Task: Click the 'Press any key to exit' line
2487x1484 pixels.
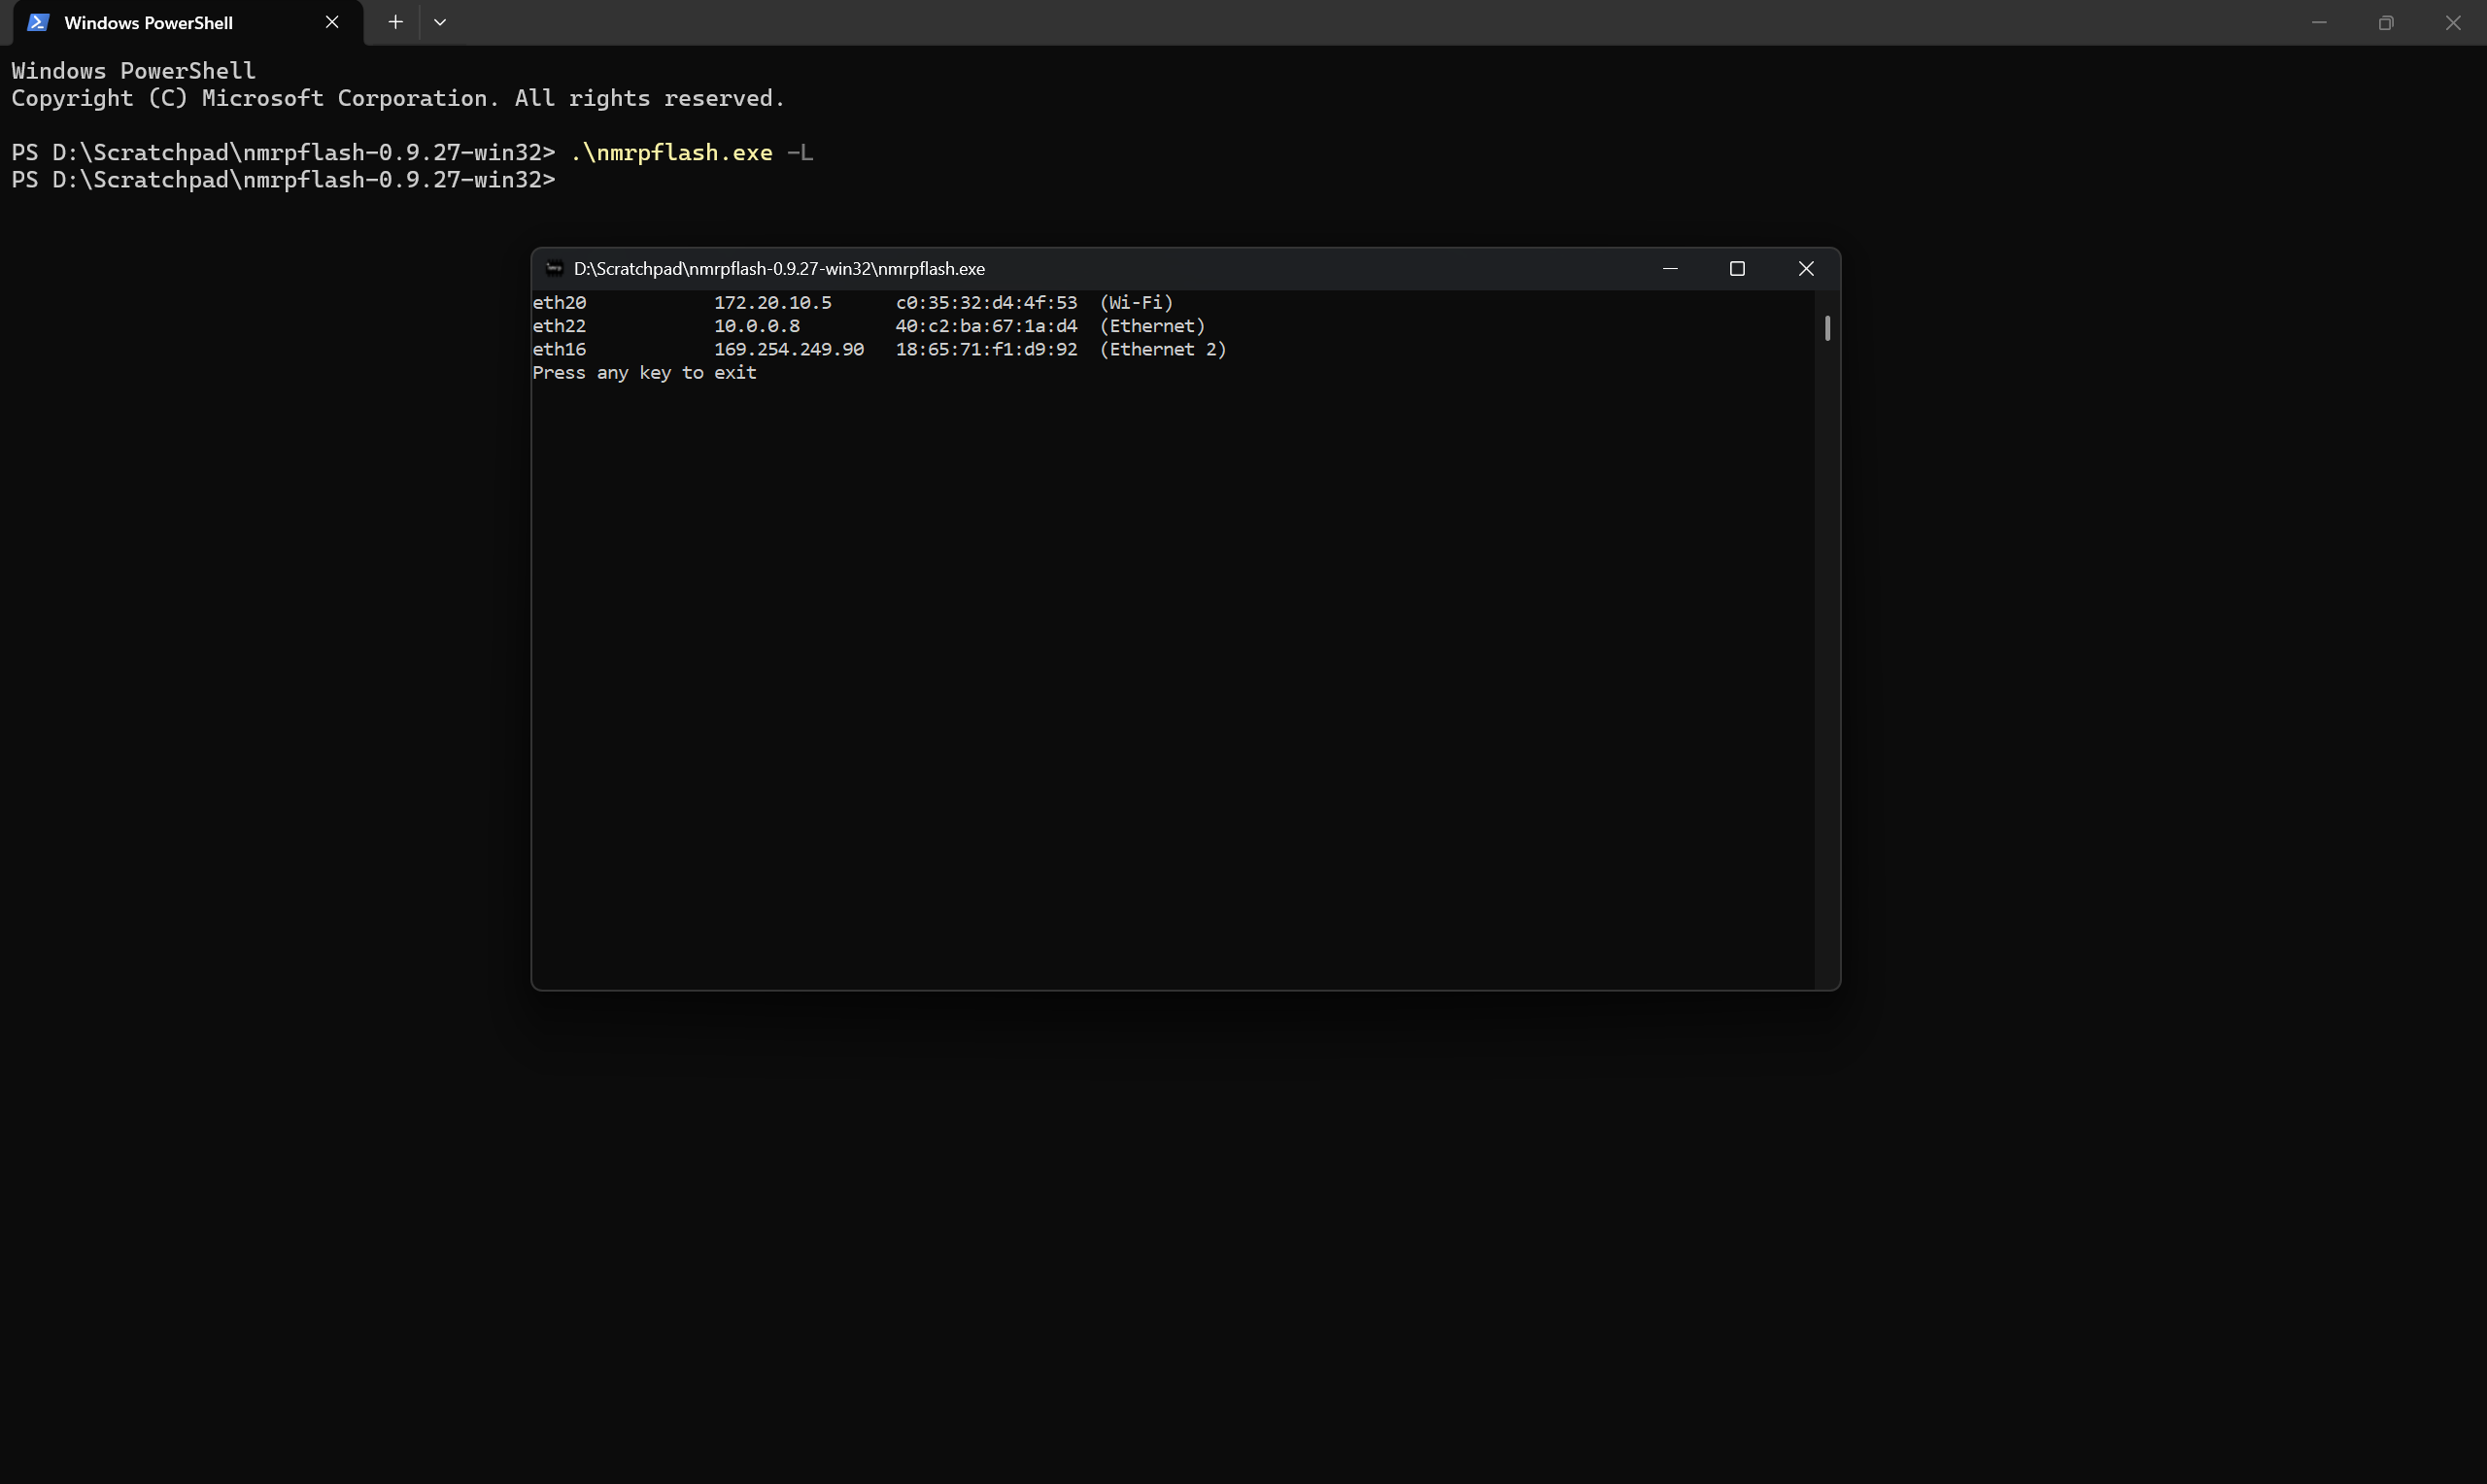Action: pos(644,373)
